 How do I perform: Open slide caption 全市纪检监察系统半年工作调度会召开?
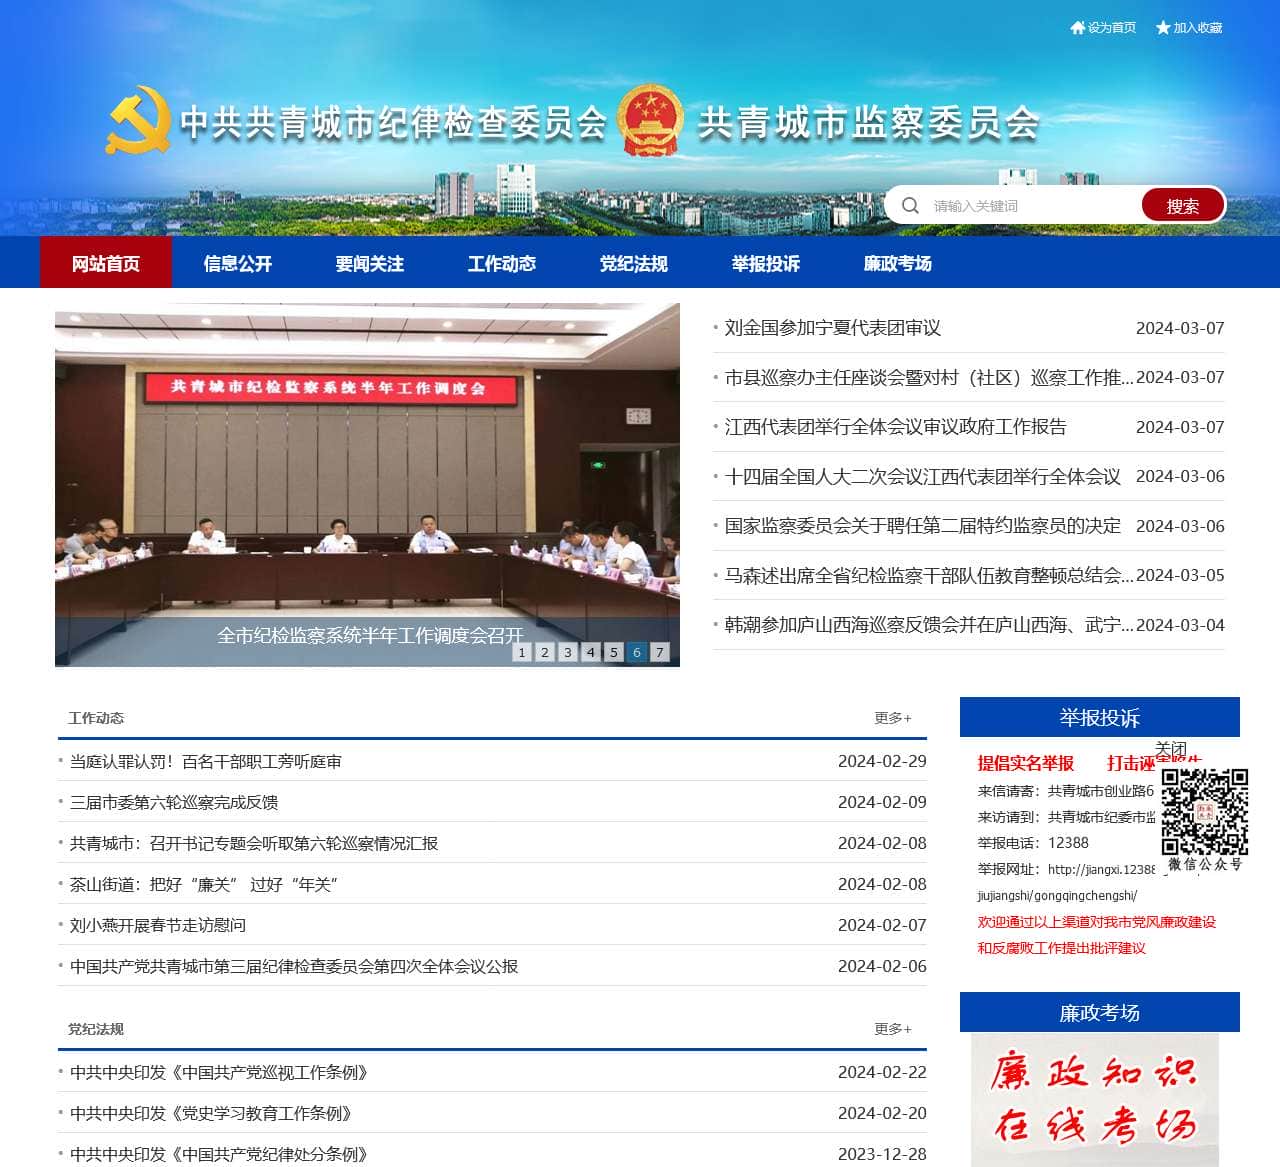click(x=370, y=635)
